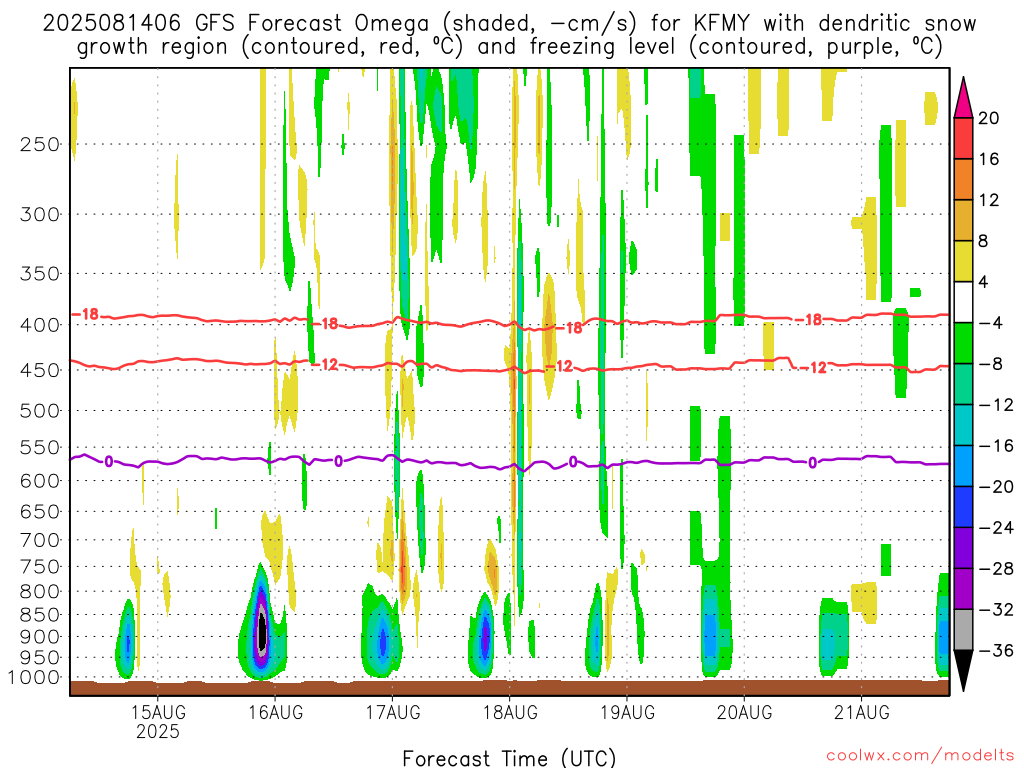Click the 250 pressure level label
Viewport: 1024px width, 768px height.
[40, 144]
